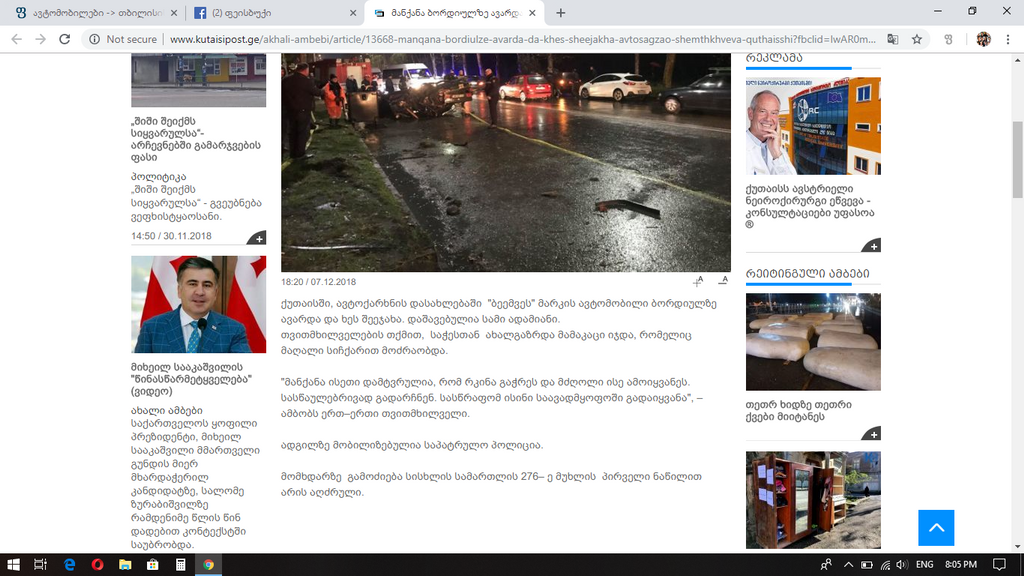Open Microsoft Store from taskbar
Screen dimensions: 1024x576
pos(152,564)
